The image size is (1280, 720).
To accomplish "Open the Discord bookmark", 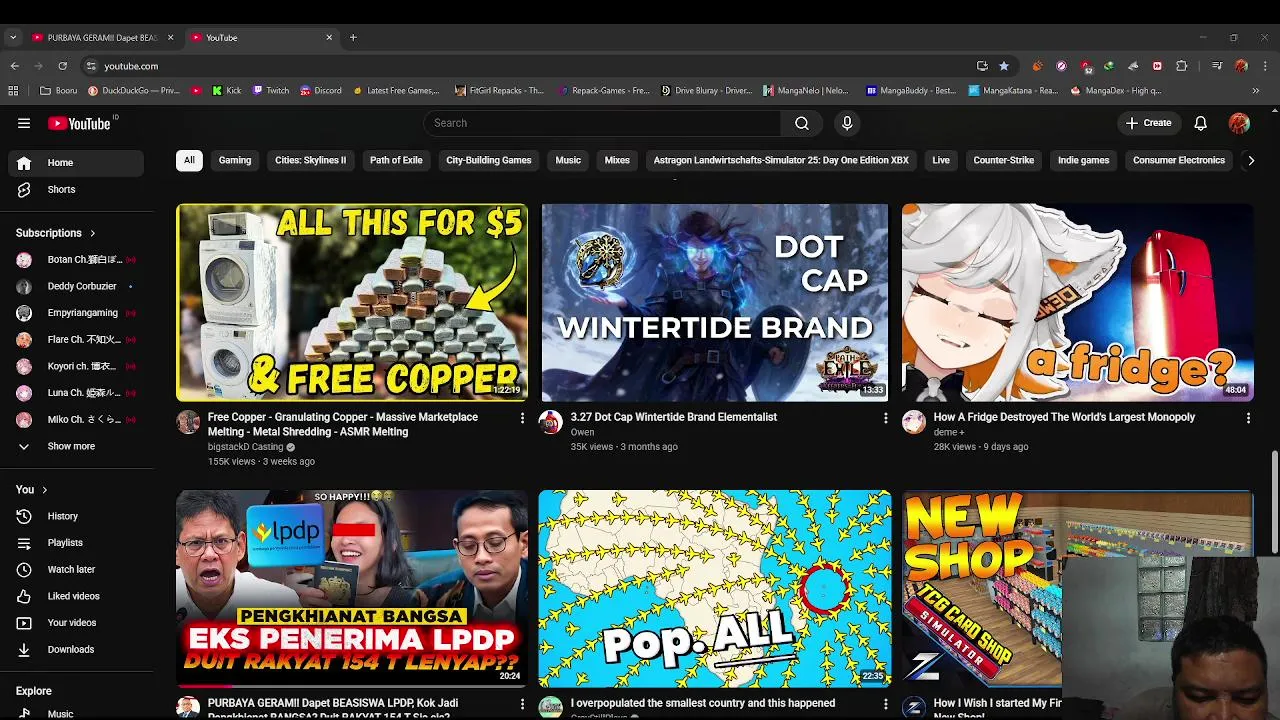I will [320, 90].
